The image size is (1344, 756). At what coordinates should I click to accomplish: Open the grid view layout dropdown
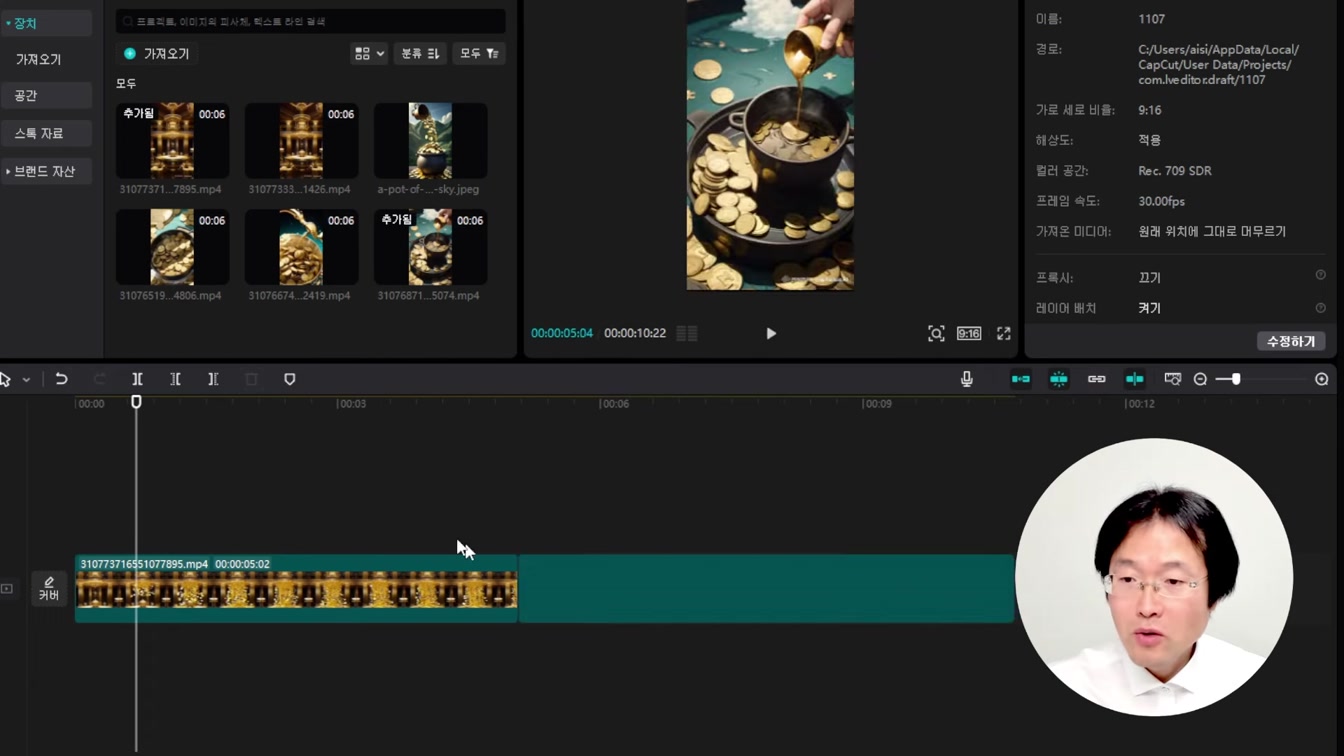[x=369, y=53]
